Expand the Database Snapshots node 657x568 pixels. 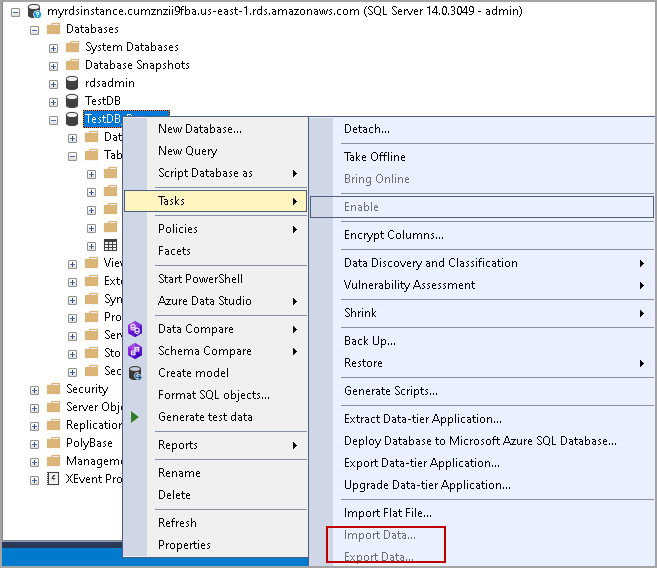pos(53,66)
